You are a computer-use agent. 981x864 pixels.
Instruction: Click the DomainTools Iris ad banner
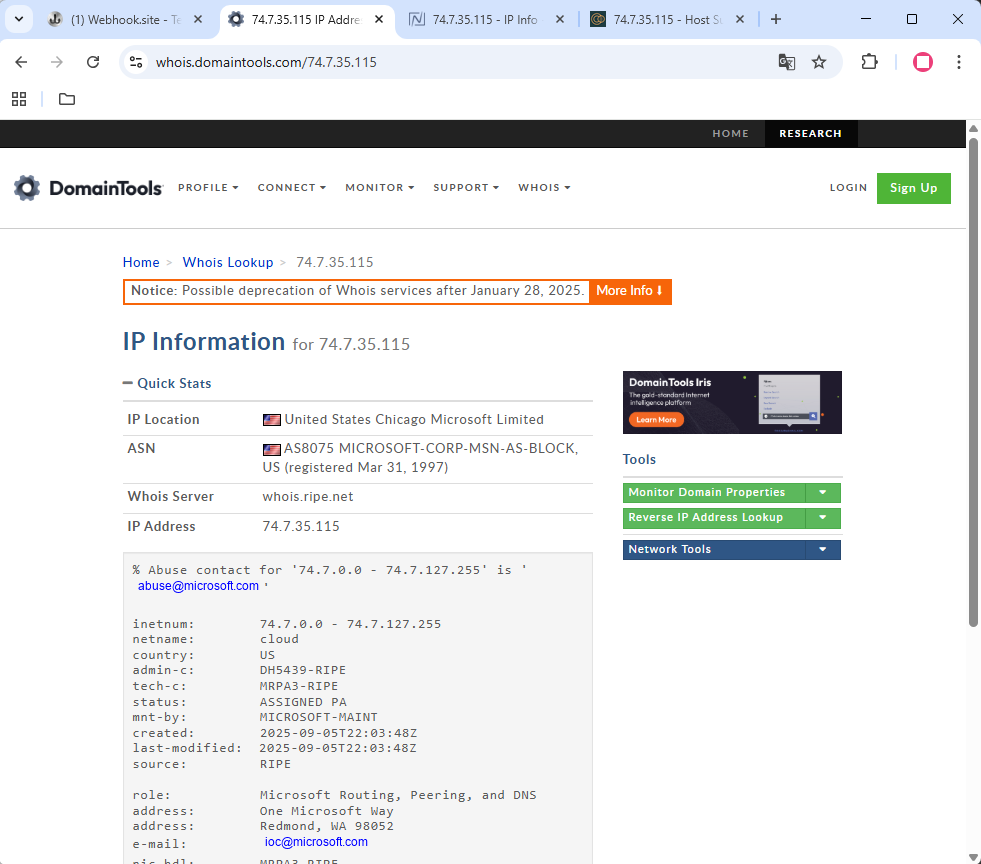(x=732, y=402)
